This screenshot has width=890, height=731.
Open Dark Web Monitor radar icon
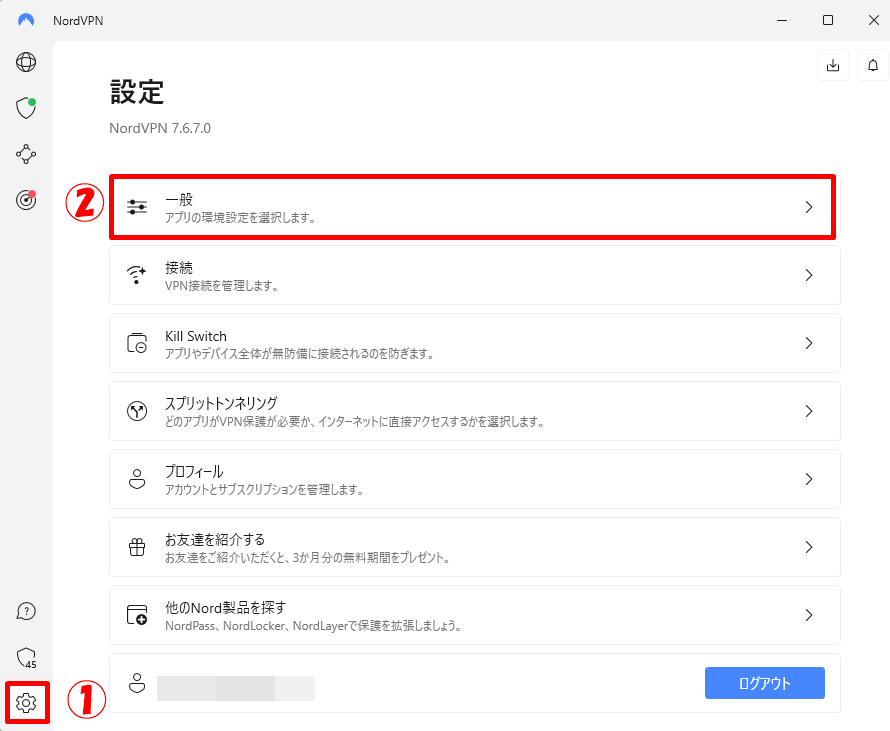click(26, 200)
